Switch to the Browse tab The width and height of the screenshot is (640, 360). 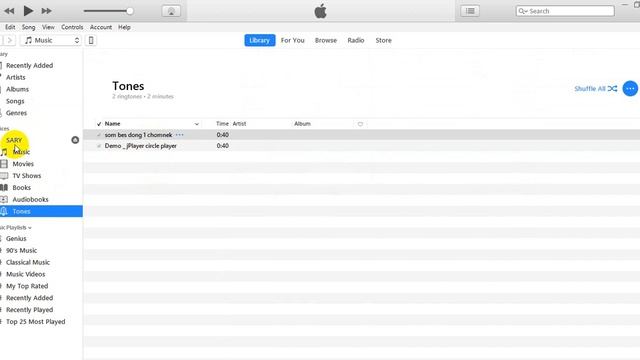tap(326, 40)
